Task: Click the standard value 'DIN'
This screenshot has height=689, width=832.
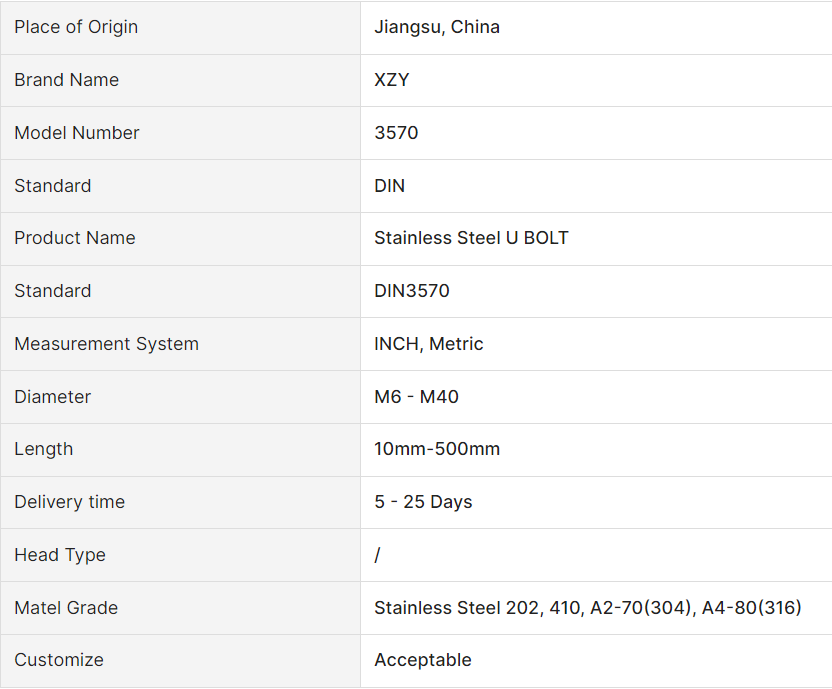Action: tap(390, 186)
